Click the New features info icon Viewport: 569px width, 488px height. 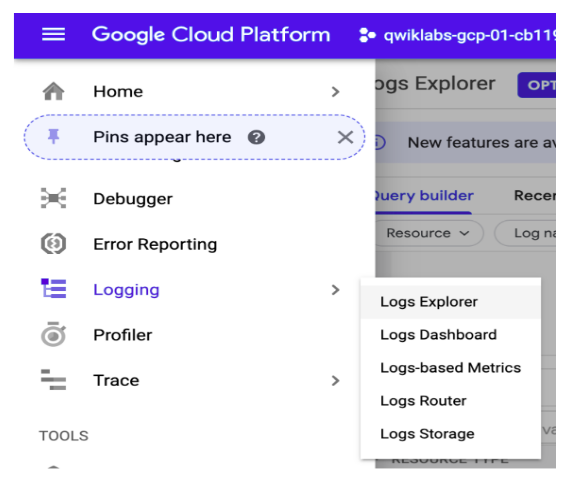click(x=379, y=143)
